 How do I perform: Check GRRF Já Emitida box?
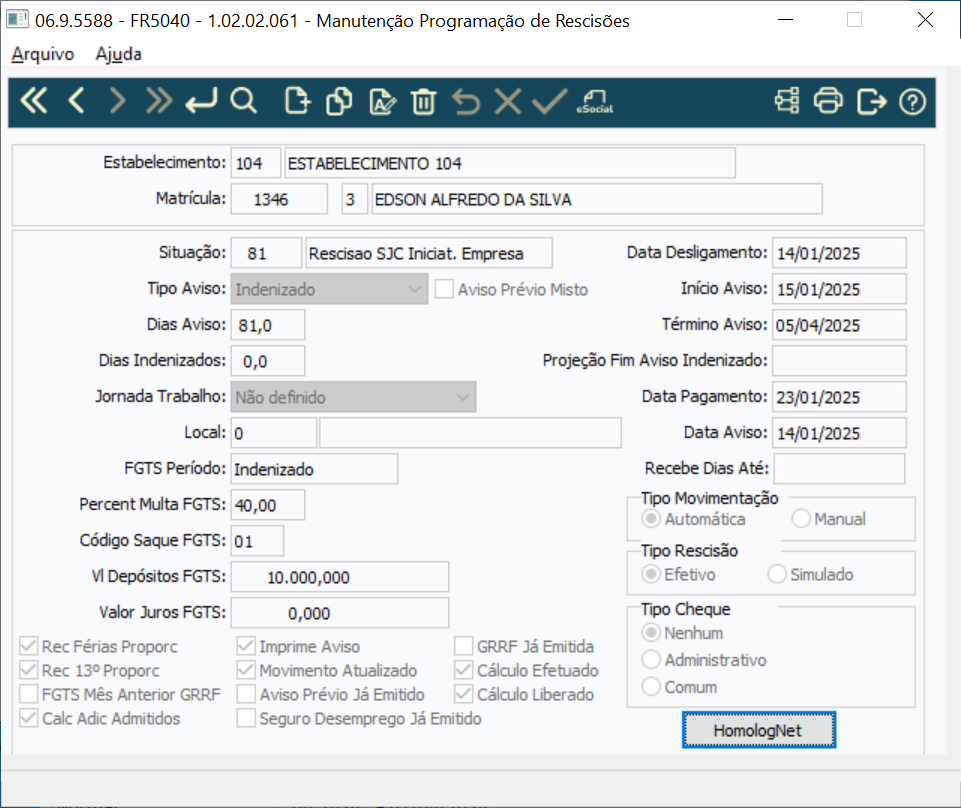coord(463,646)
